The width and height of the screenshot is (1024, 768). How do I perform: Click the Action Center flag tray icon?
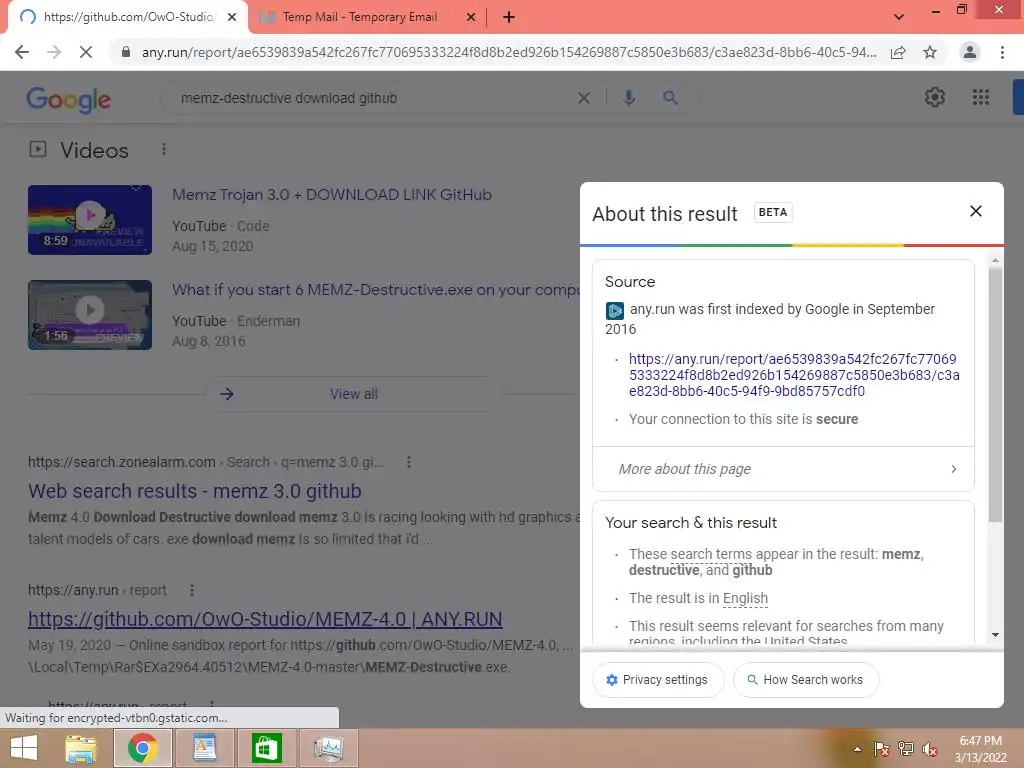[881, 749]
